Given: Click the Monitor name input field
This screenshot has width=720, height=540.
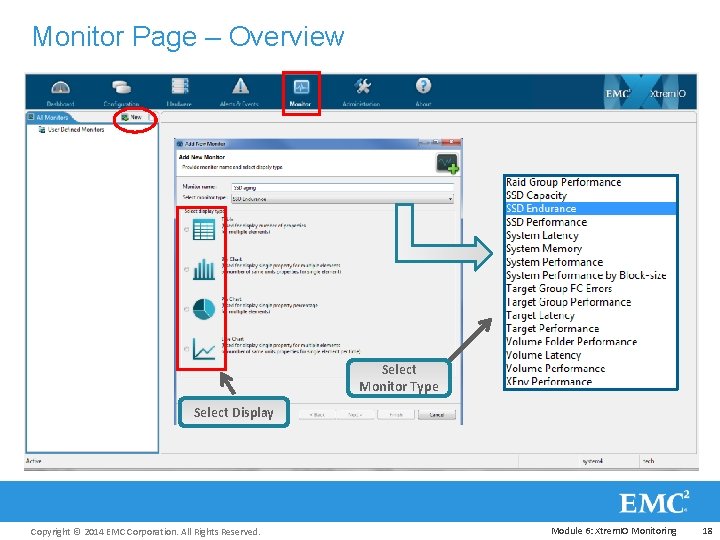Looking at the screenshot, I should click(x=342, y=188).
